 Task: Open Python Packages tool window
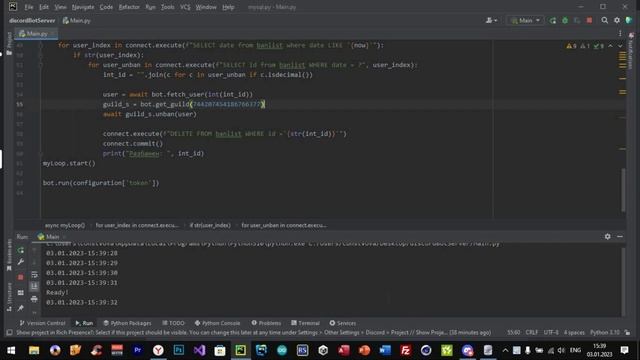(x=127, y=323)
